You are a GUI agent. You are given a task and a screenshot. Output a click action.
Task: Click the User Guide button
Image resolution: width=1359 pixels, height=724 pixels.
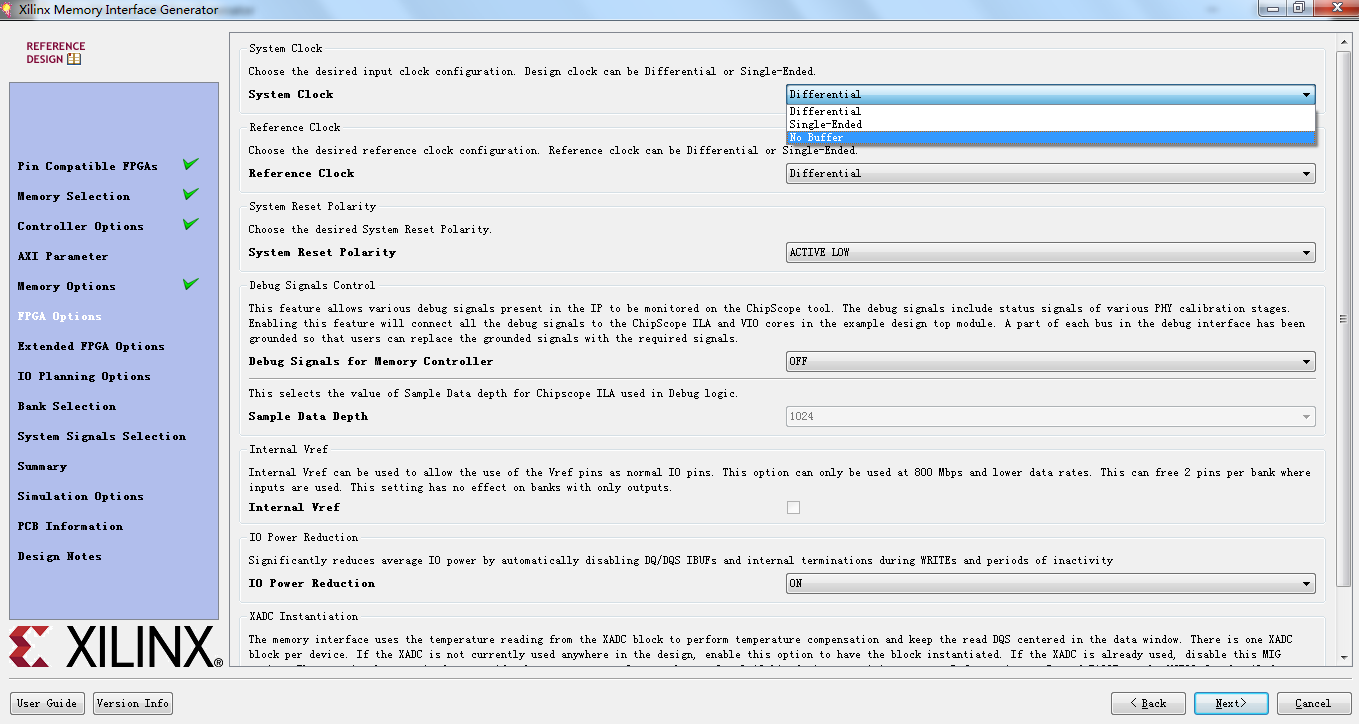47,703
